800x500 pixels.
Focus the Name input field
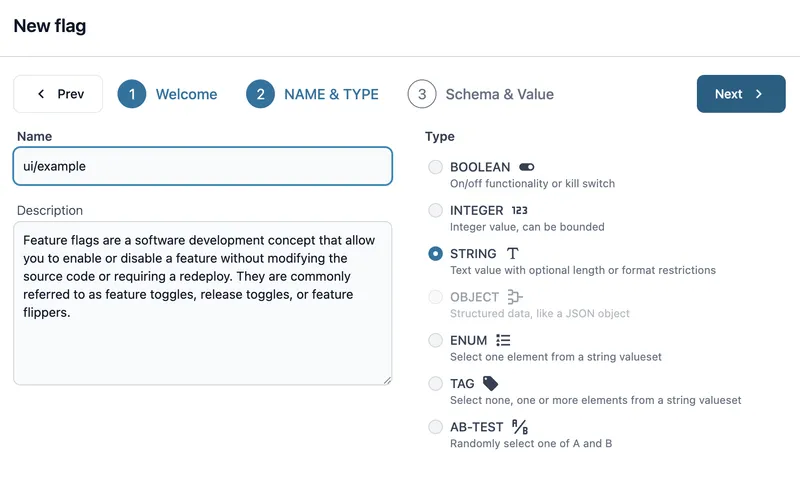tap(202, 166)
